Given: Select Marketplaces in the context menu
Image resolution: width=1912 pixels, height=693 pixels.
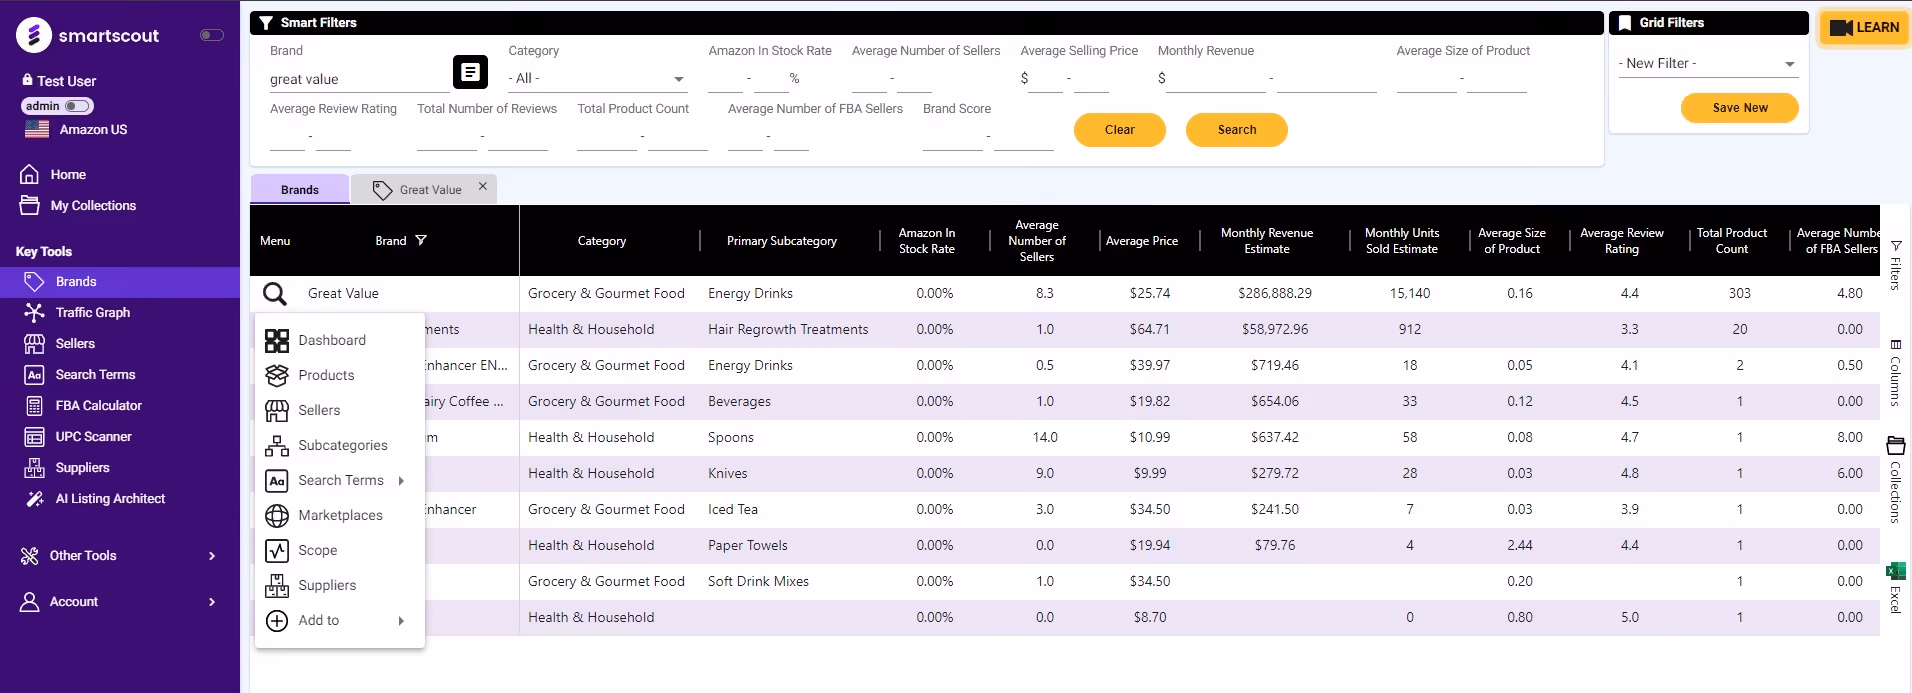Looking at the screenshot, I should (x=340, y=516).
